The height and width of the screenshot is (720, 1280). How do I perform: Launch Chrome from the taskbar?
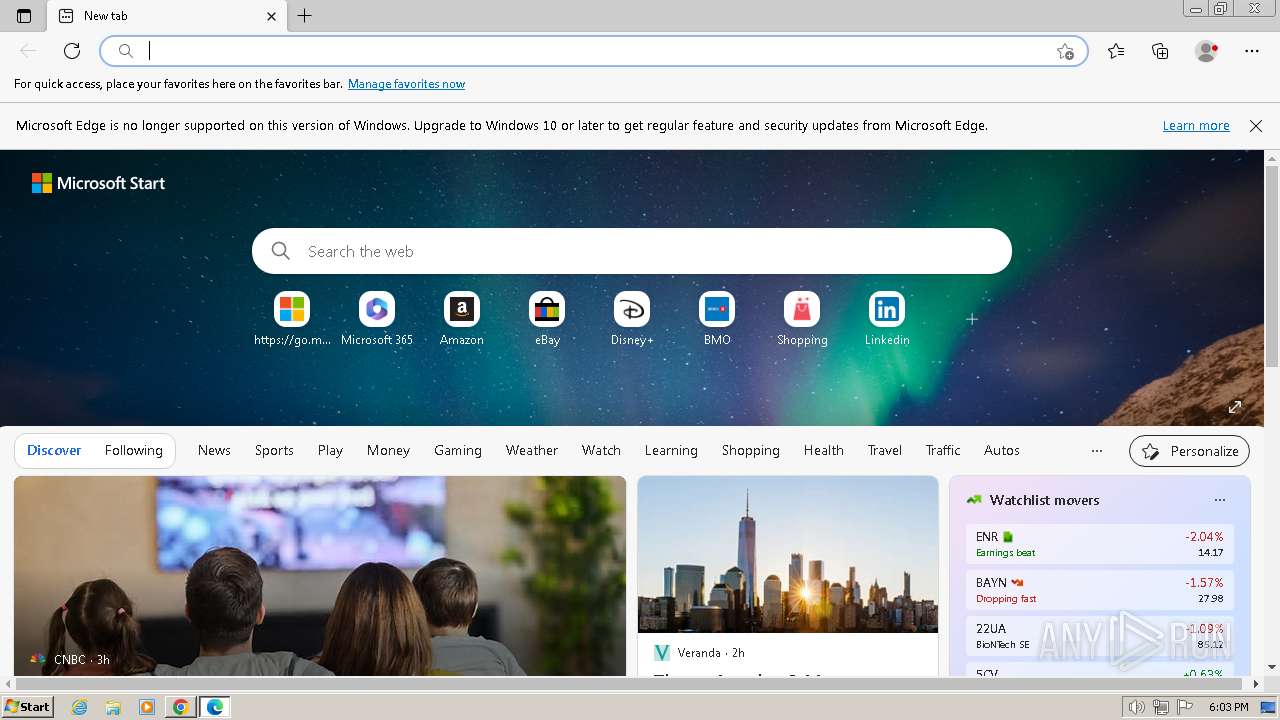(x=181, y=707)
